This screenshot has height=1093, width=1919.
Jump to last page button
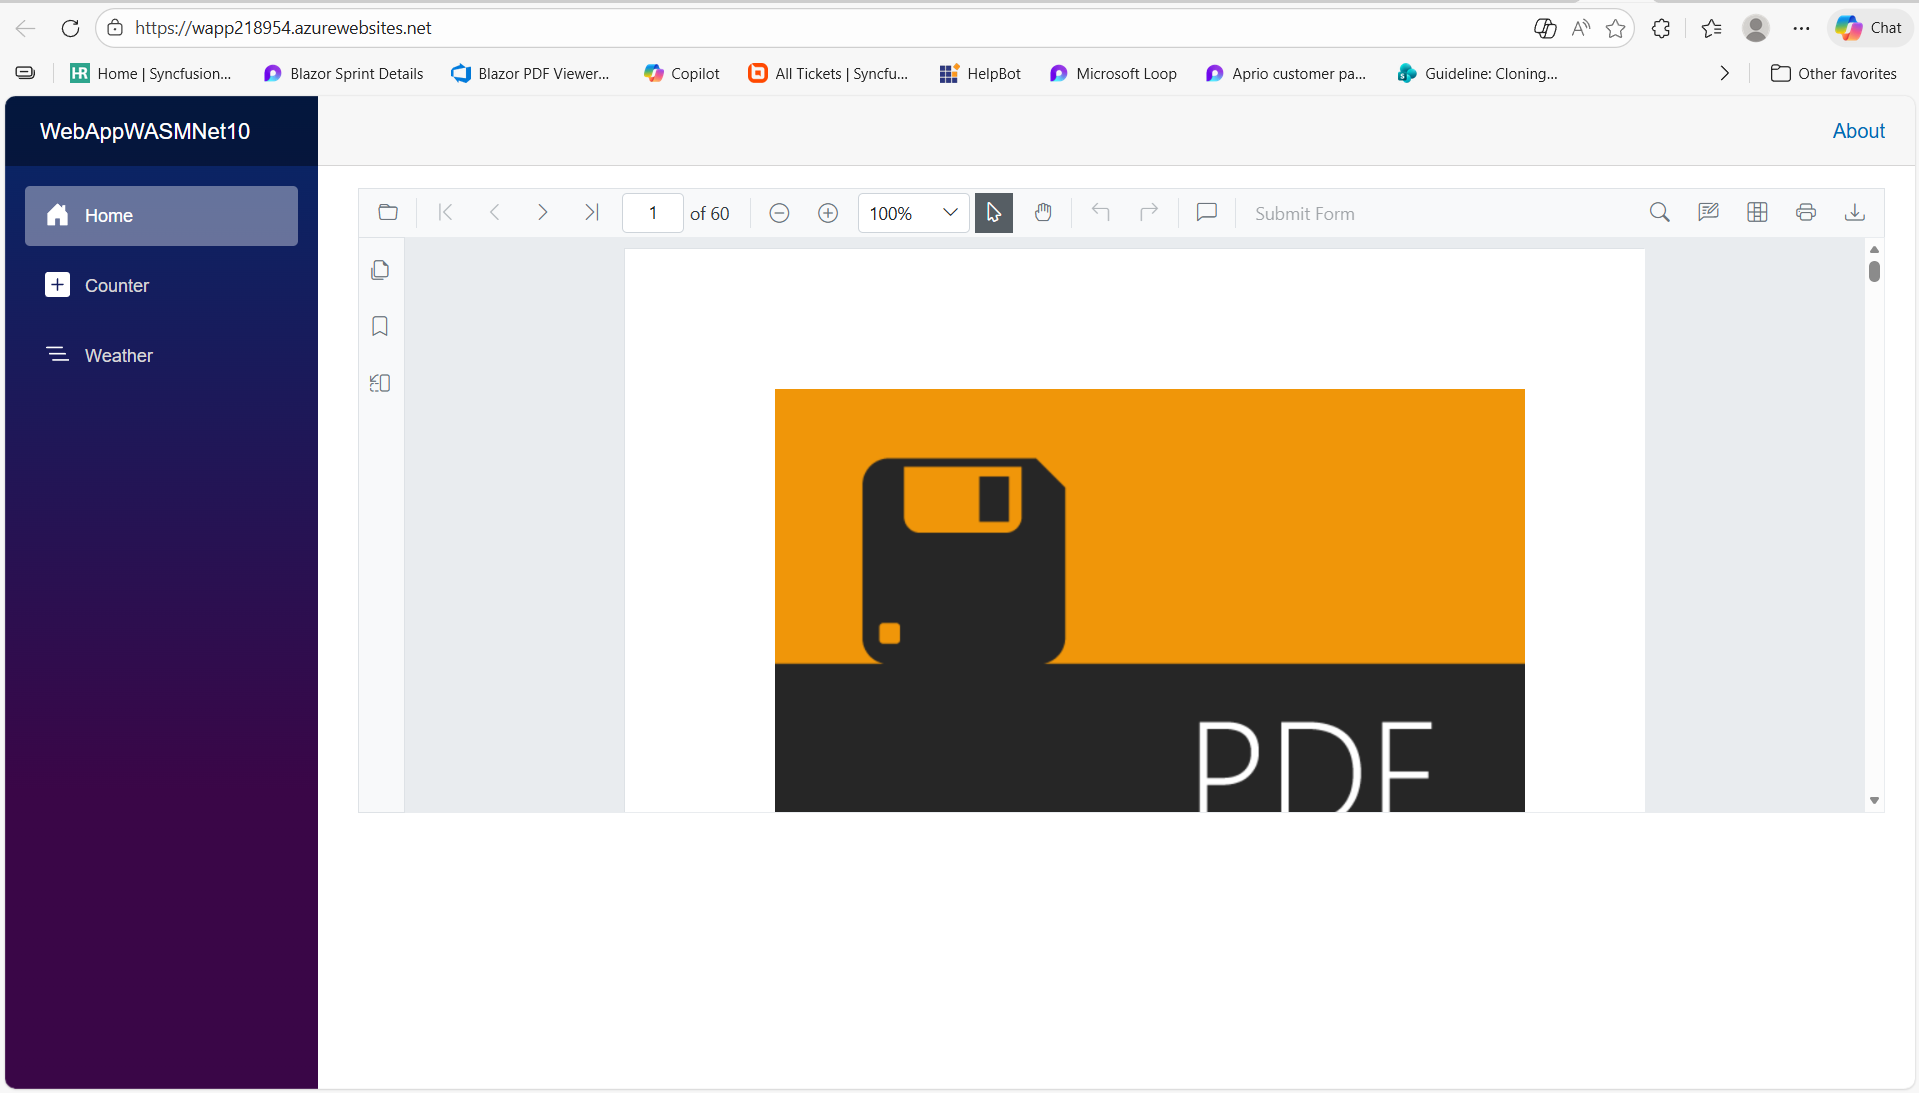point(591,213)
